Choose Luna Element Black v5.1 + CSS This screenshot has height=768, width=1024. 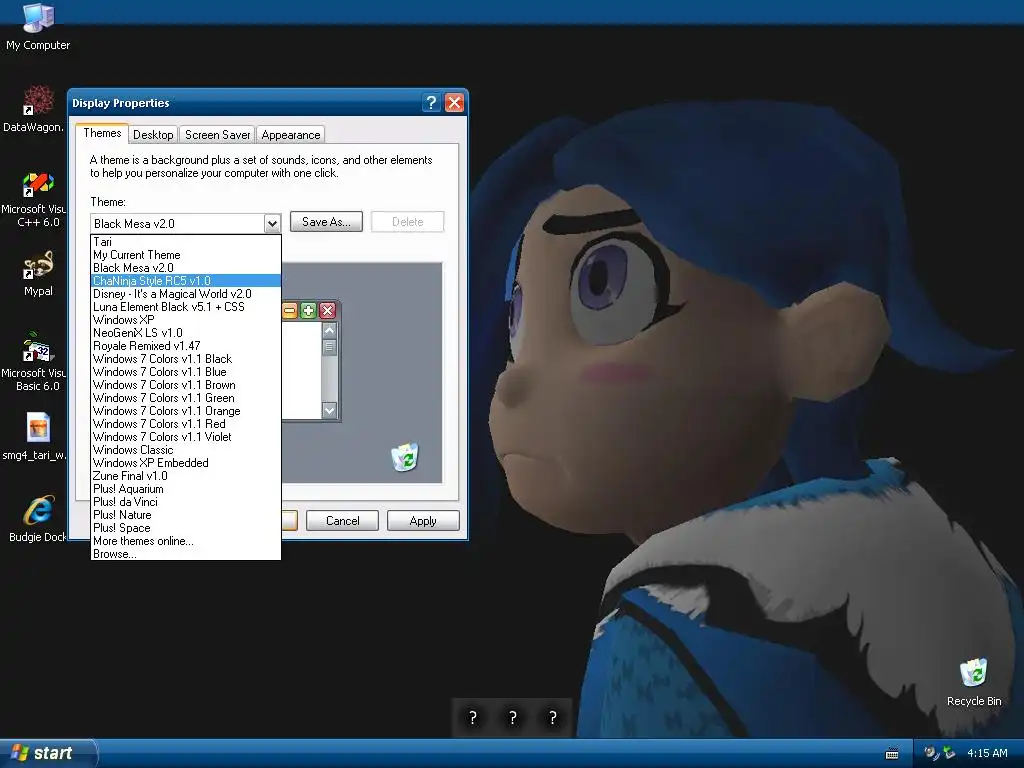click(185, 307)
